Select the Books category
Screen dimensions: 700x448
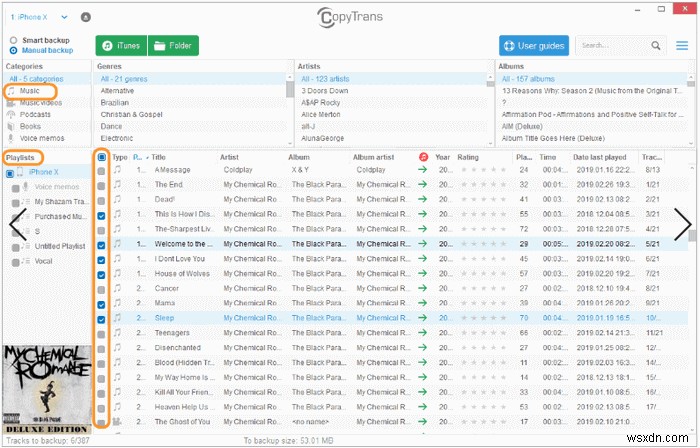pyautogui.click(x=30, y=126)
